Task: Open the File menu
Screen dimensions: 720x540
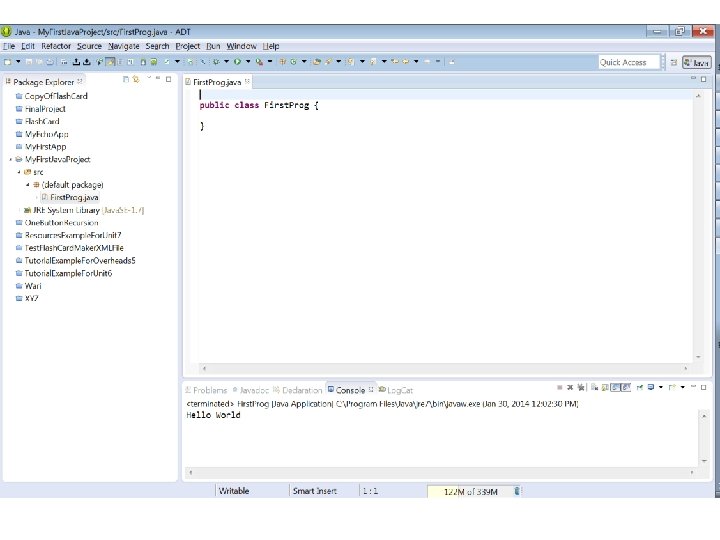Action: [9, 46]
